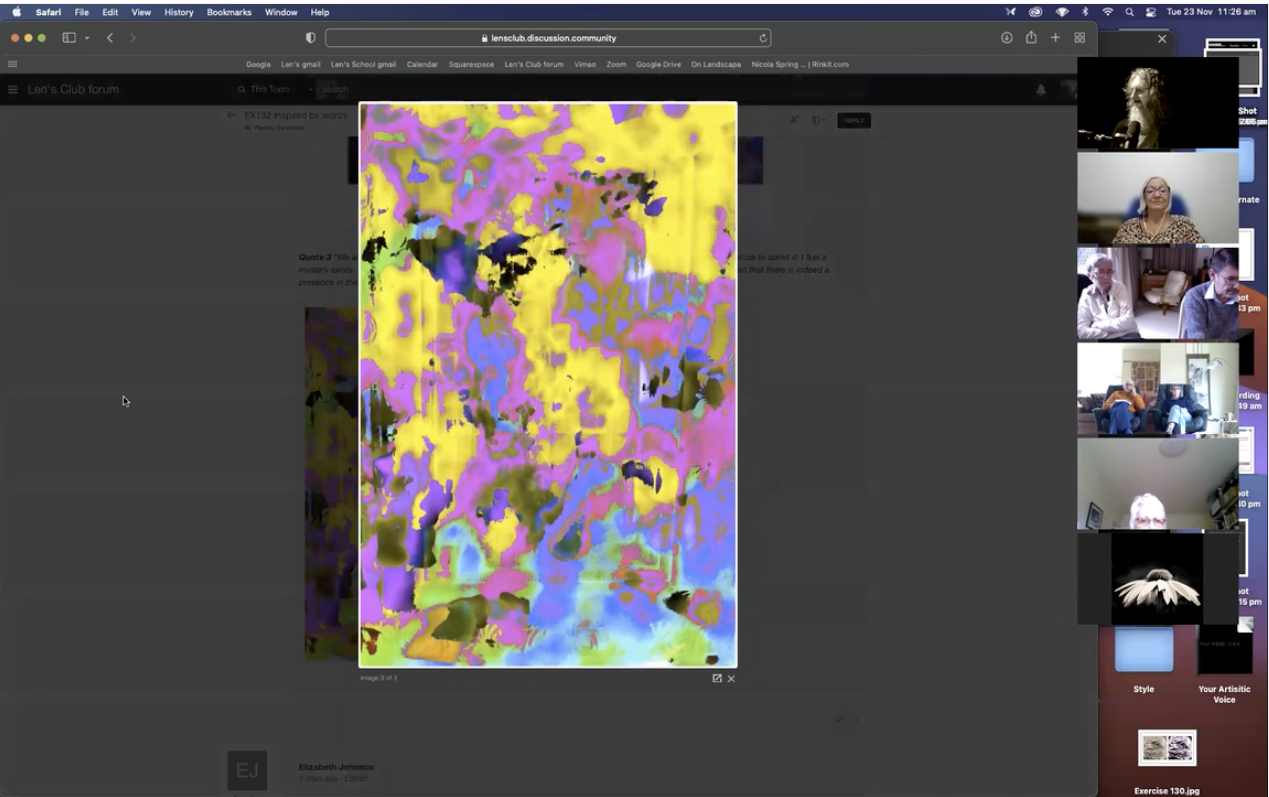The width and height of the screenshot is (1269, 797).
Task: Click the privacy report shield icon
Action: (310, 38)
